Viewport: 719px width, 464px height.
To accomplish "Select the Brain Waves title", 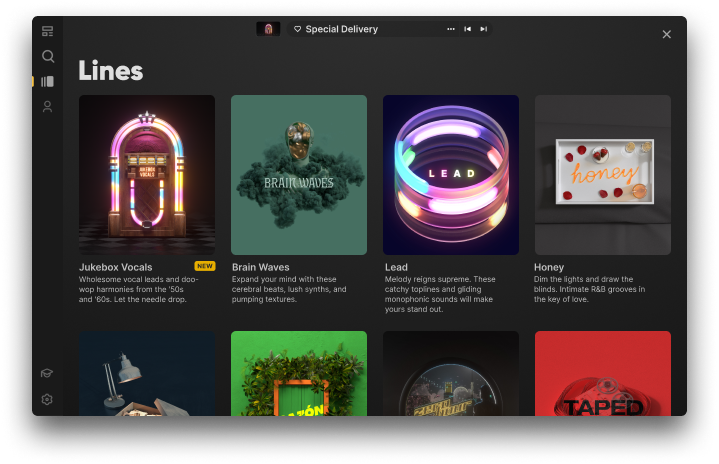I will coord(260,267).
